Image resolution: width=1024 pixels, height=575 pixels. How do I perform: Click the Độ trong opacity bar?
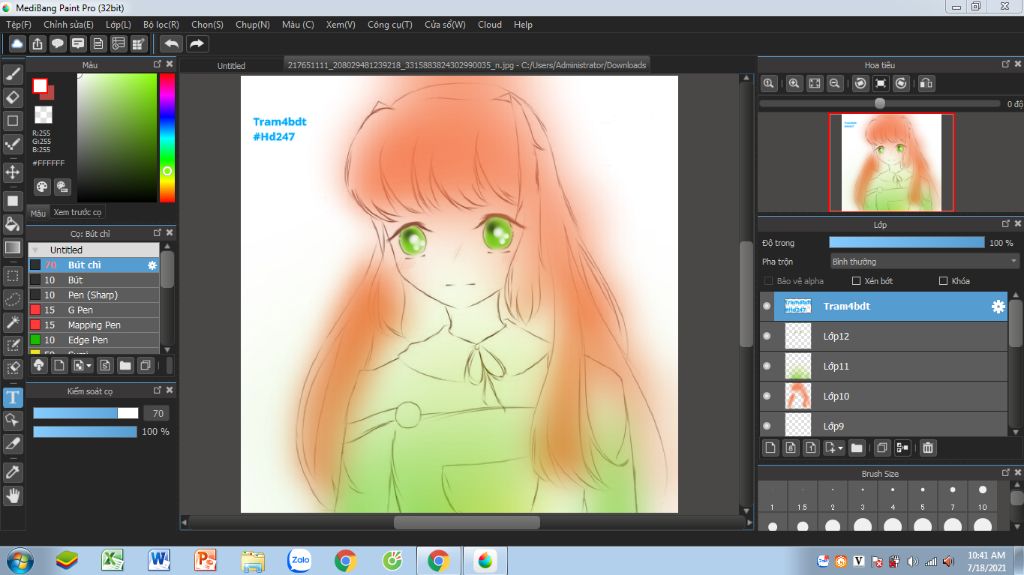pos(906,242)
